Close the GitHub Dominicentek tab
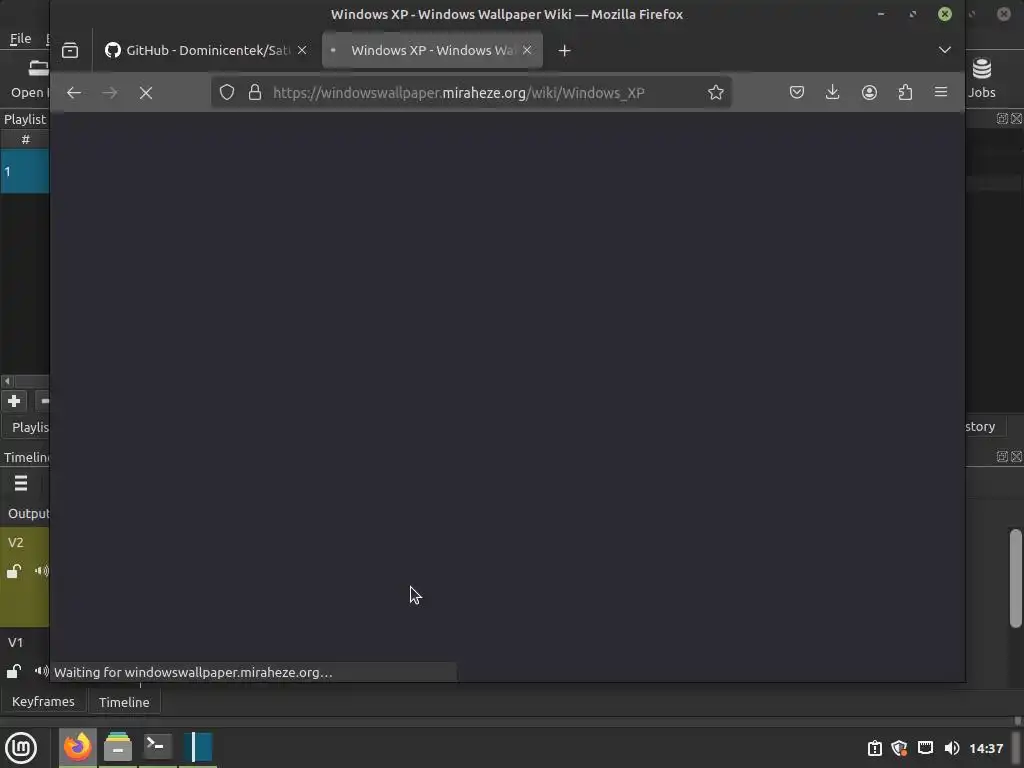Viewport: 1024px width, 768px height. 302,50
